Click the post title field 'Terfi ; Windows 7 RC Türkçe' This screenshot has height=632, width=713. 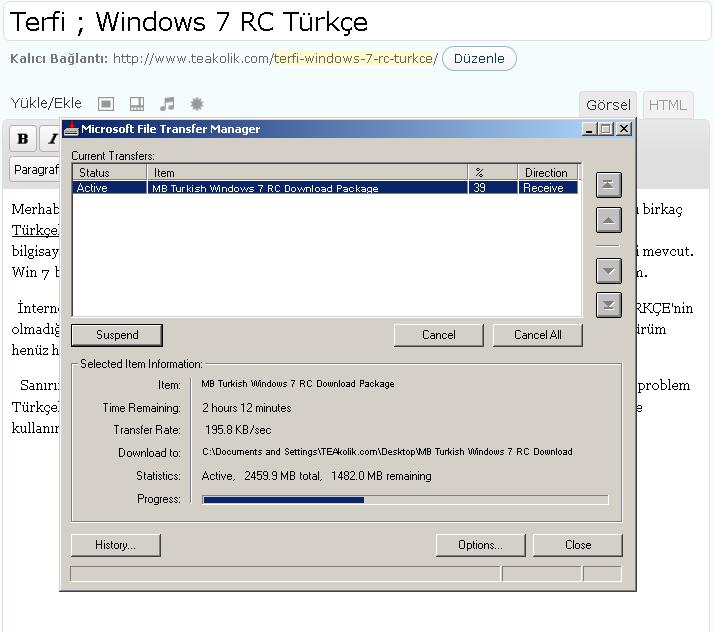click(356, 21)
